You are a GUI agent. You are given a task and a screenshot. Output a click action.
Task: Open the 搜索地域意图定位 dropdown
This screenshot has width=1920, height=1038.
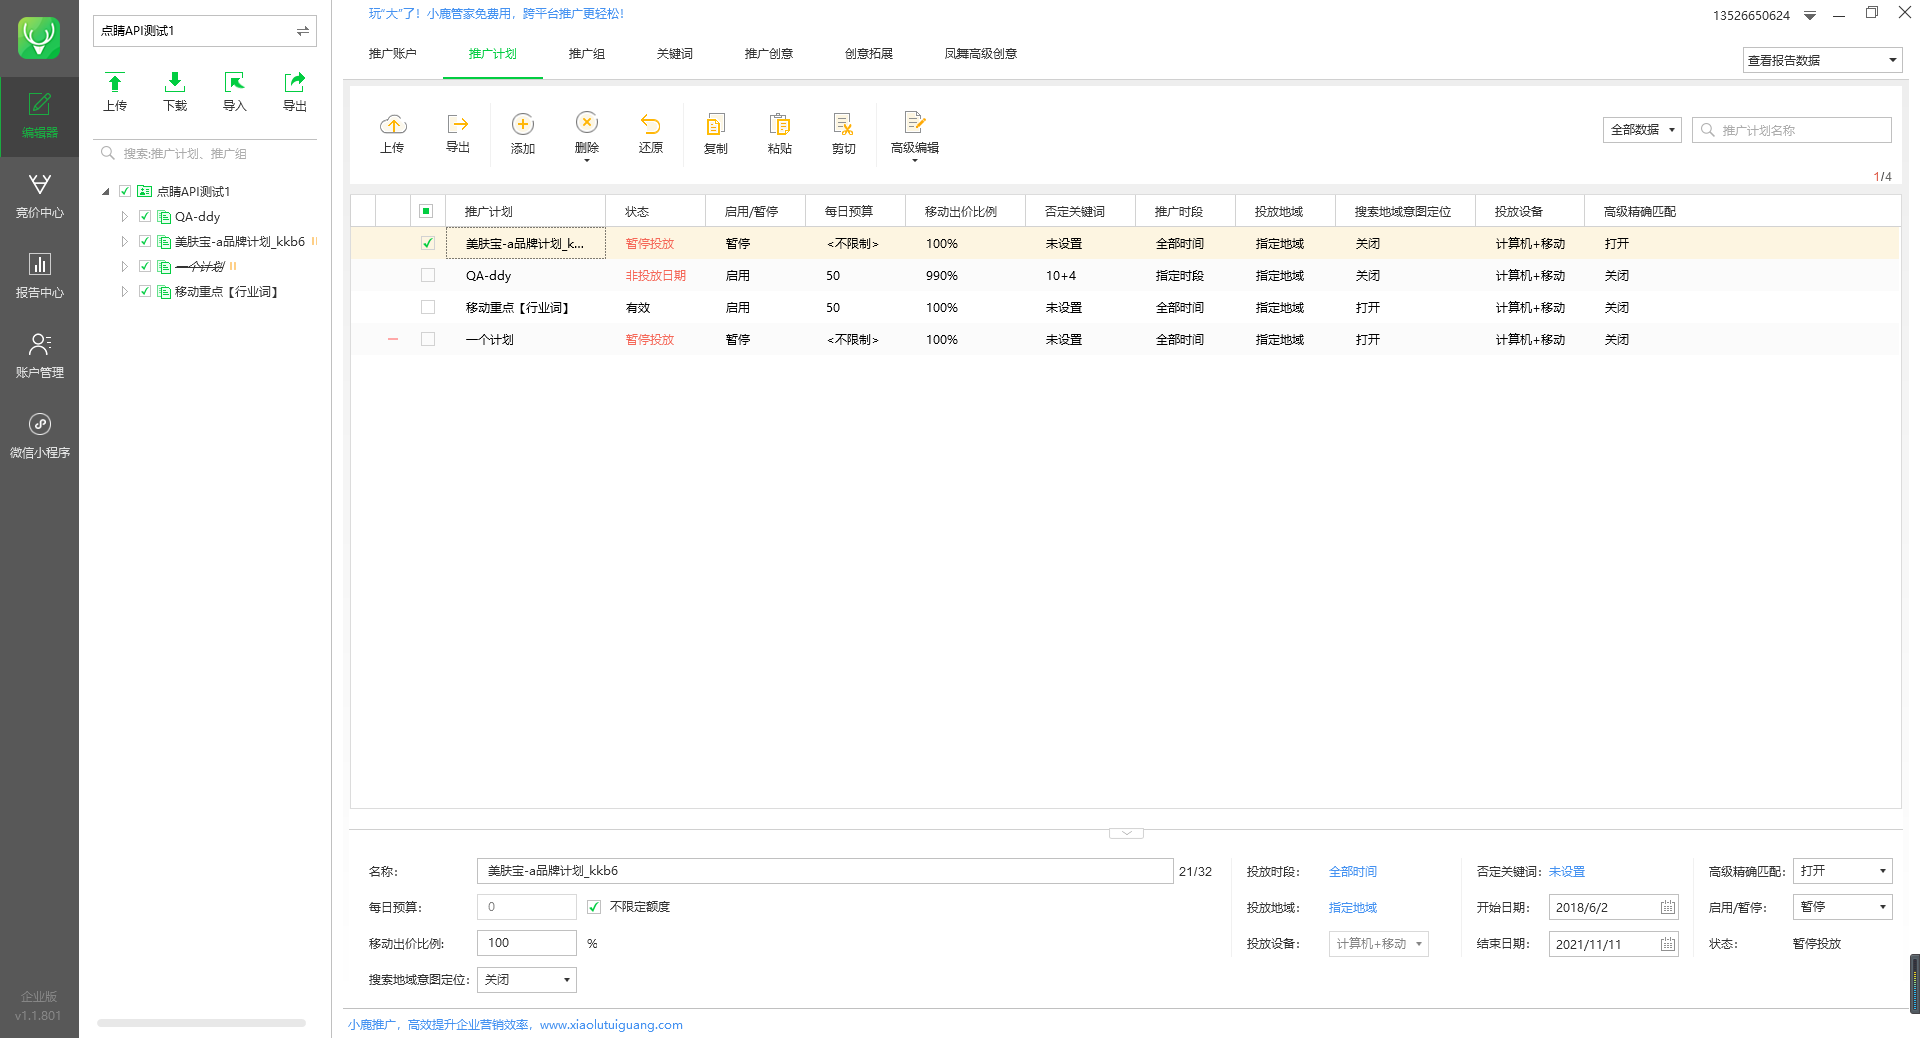pos(526,980)
